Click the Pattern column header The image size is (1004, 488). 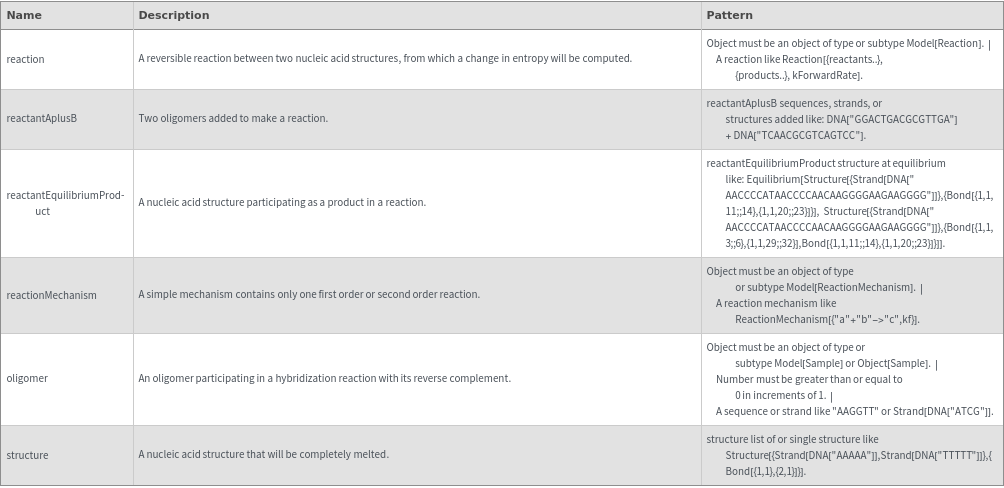[x=729, y=15]
